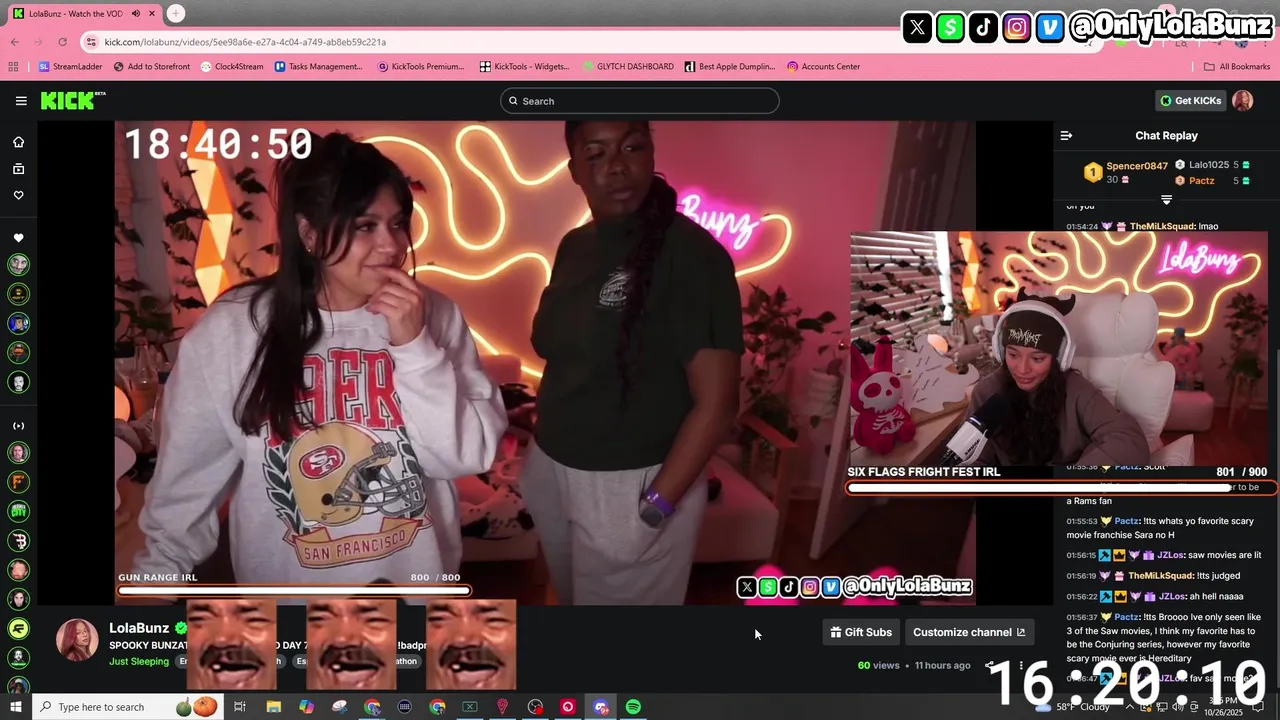
Task: Open Best Apple Dumplin bookmark
Action: [x=730, y=67]
